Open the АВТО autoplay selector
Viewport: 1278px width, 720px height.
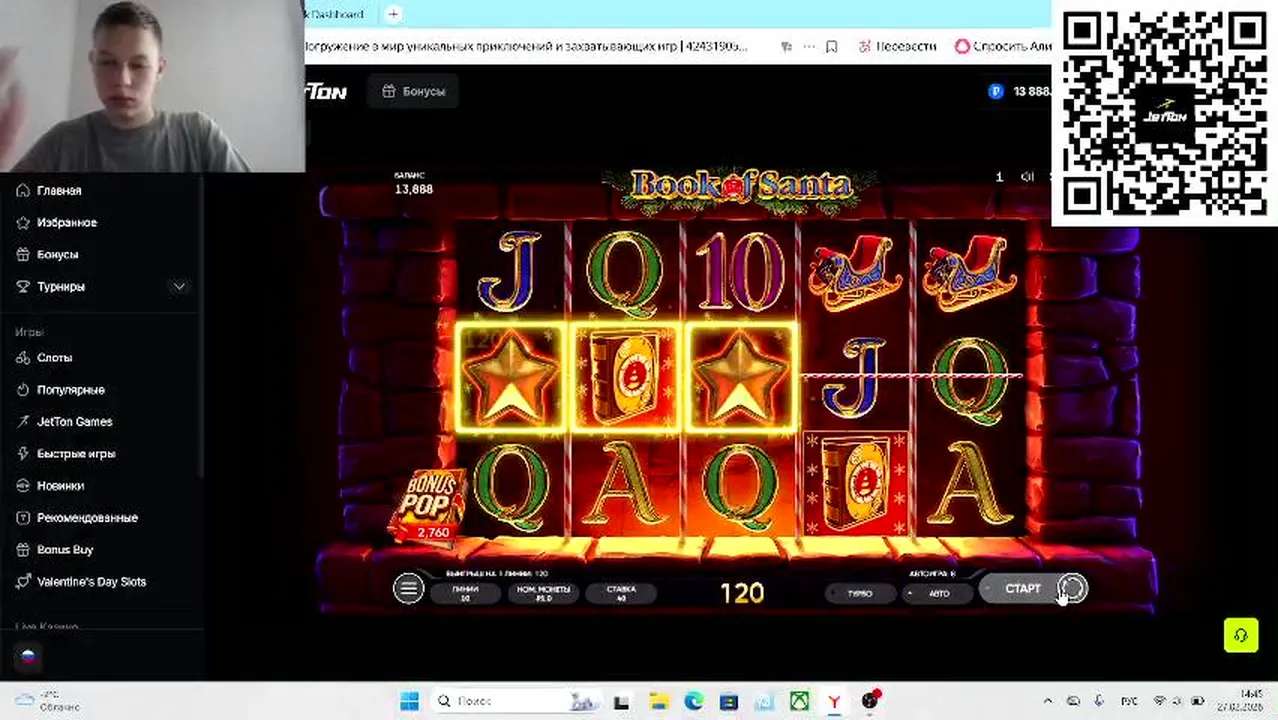(938, 593)
